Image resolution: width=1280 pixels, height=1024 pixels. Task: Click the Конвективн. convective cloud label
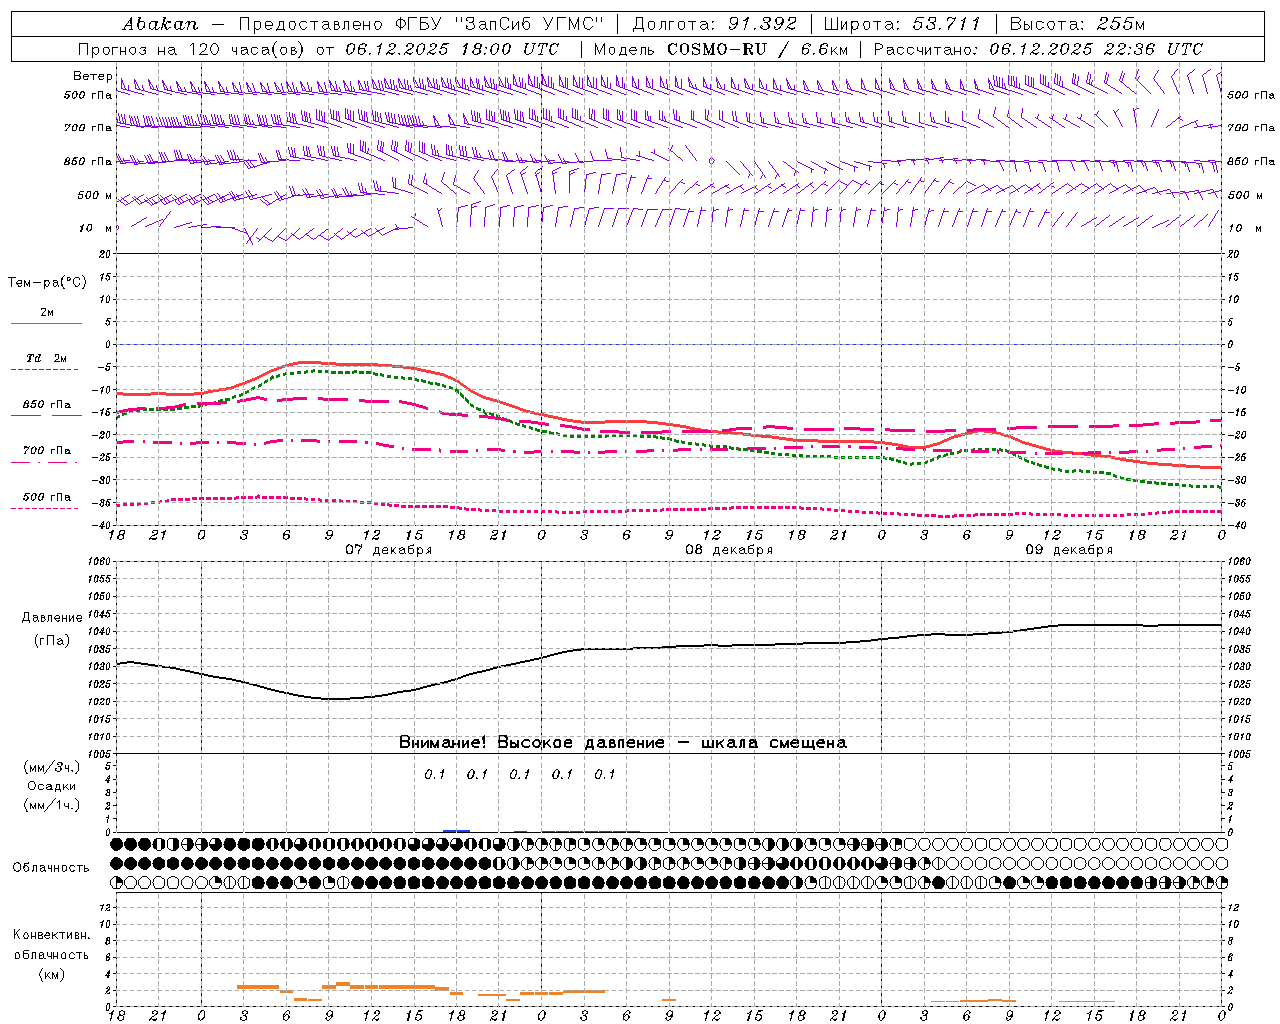[51, 935]
